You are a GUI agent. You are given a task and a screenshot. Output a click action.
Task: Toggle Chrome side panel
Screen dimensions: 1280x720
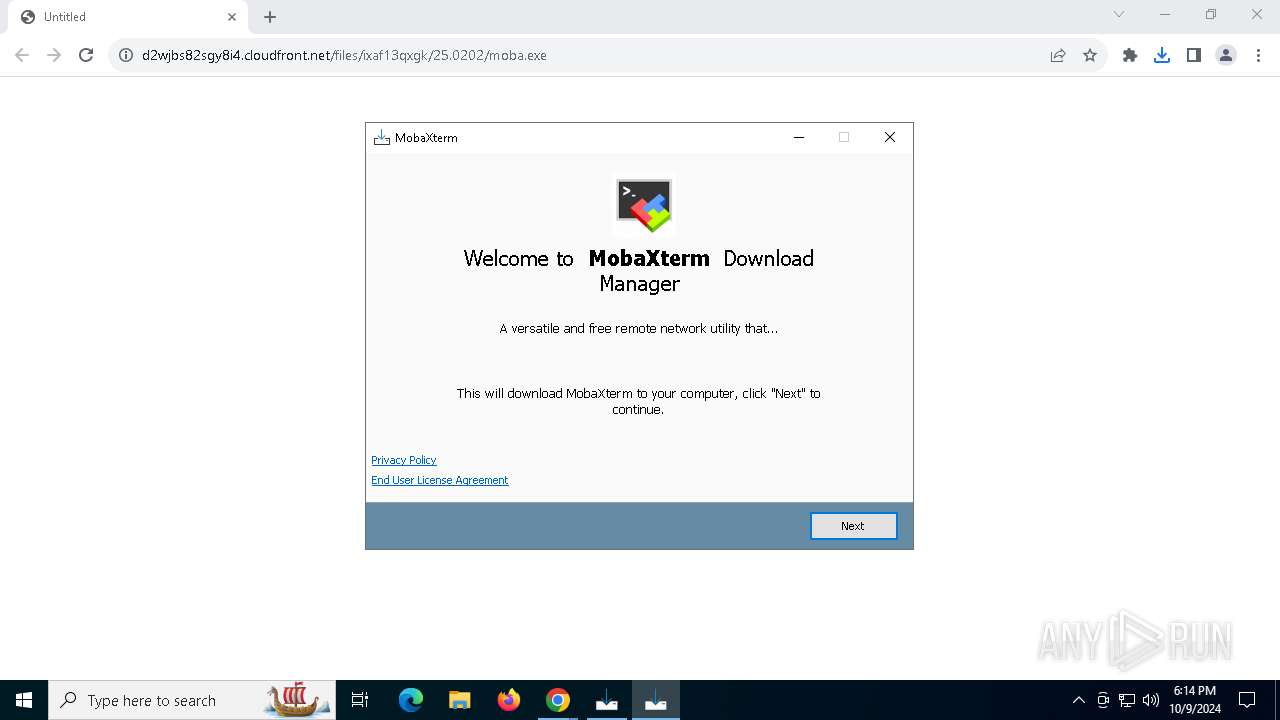click(1194, 55)
